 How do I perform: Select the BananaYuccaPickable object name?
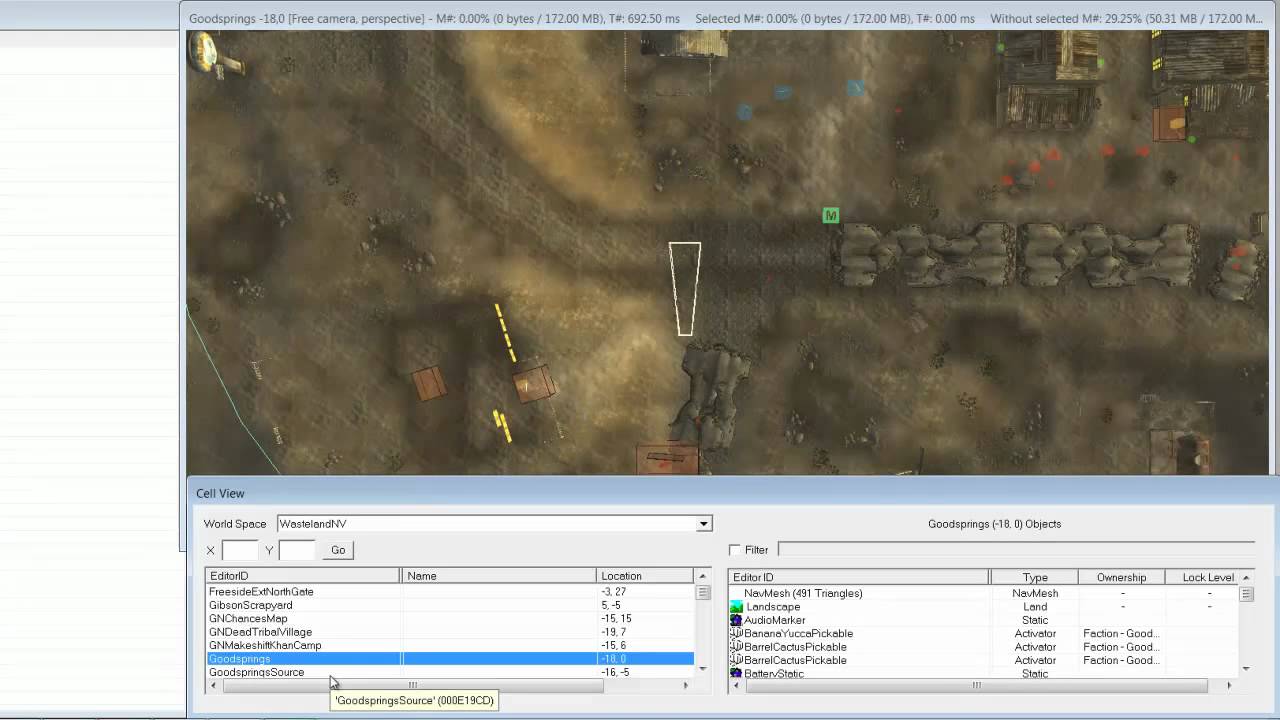pyautogui.click(x=798, y=633)
